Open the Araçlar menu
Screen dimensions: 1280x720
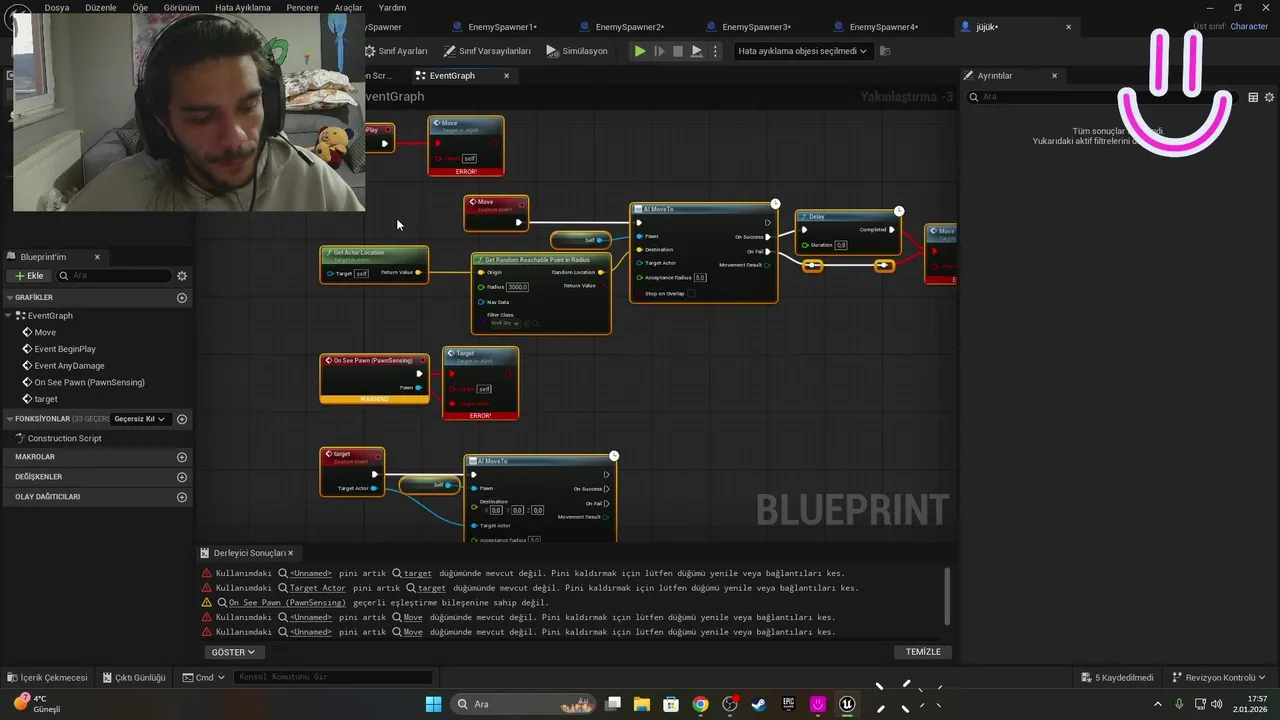pos(348,7)
